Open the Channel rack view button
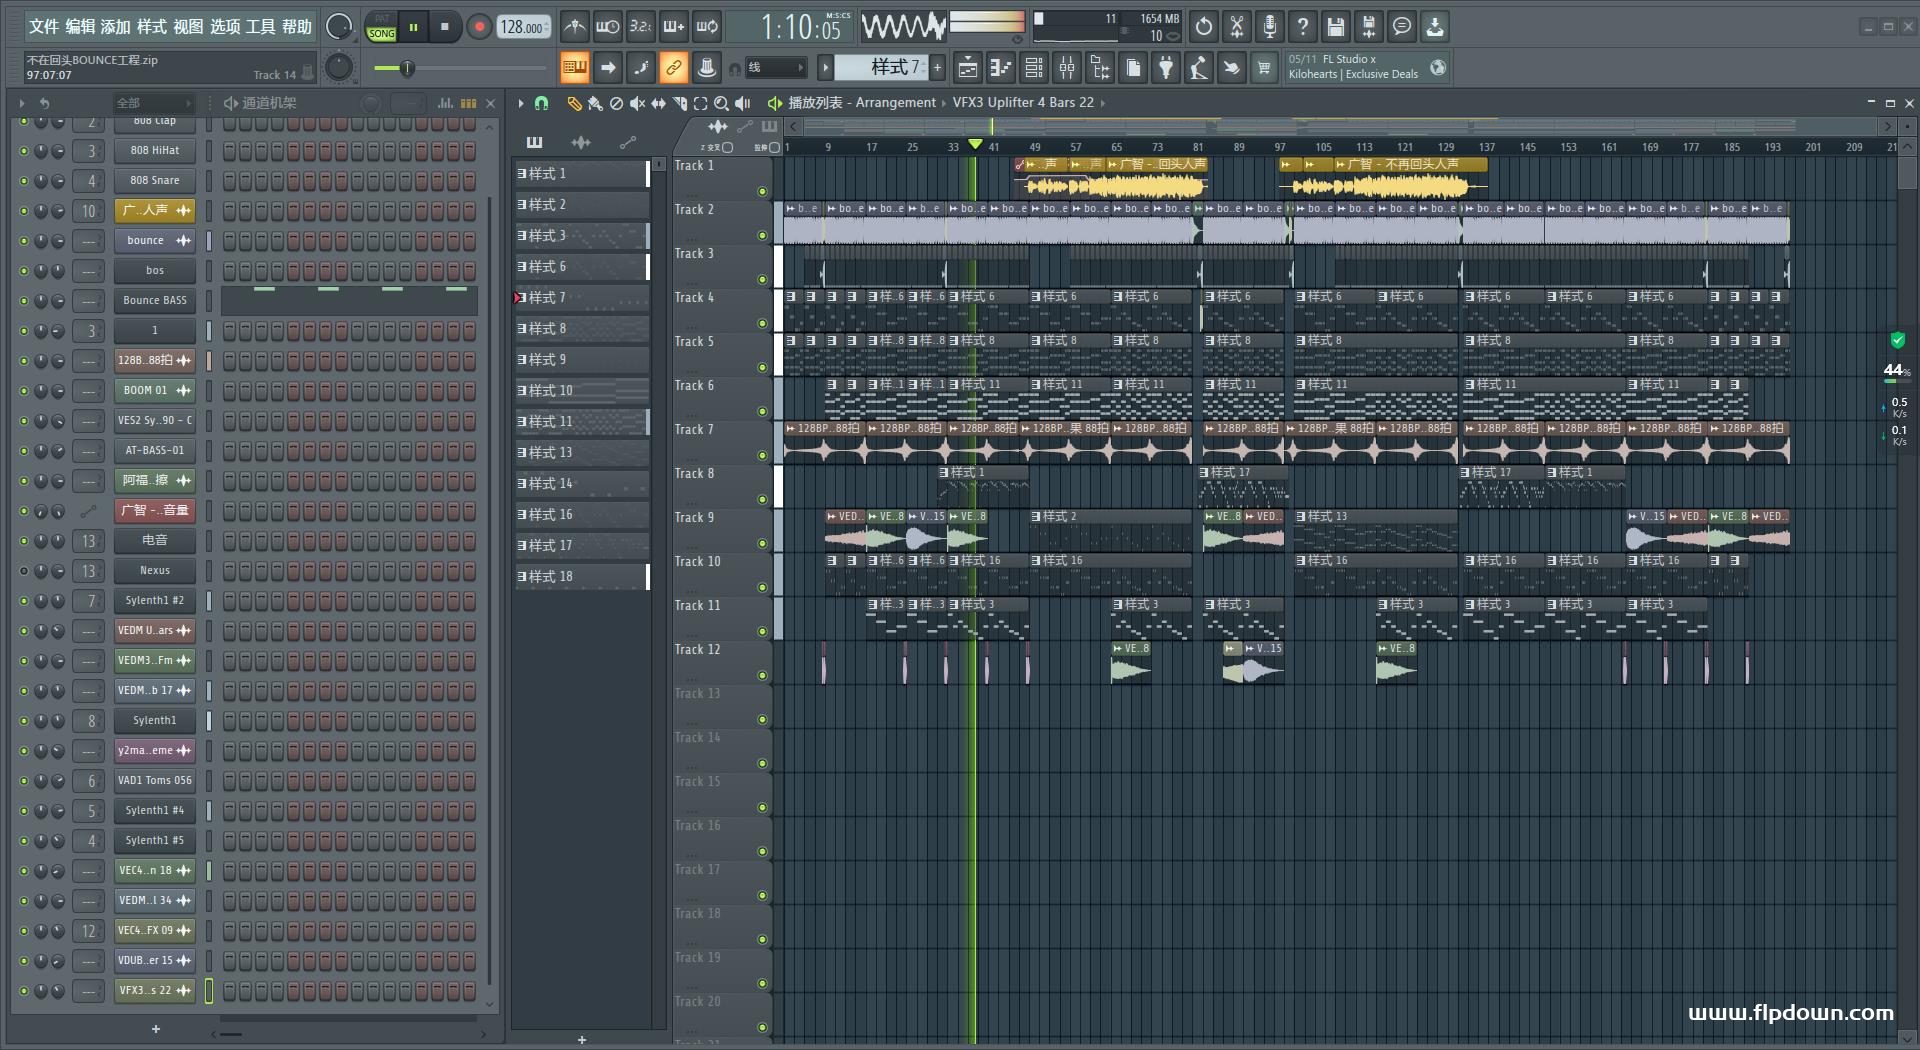The image size is (1920, 1050). pos(1034,68)
